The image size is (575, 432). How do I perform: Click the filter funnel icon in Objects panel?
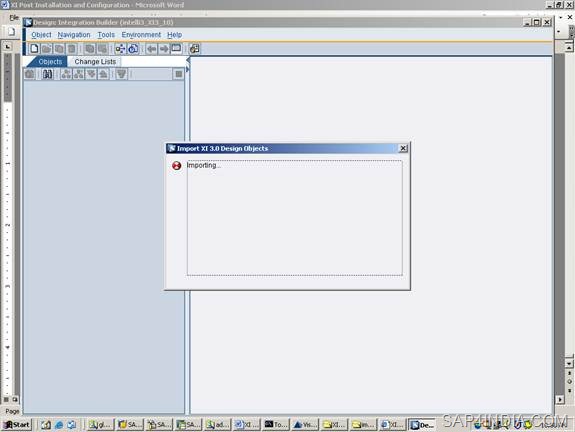(x=121, y=74)
